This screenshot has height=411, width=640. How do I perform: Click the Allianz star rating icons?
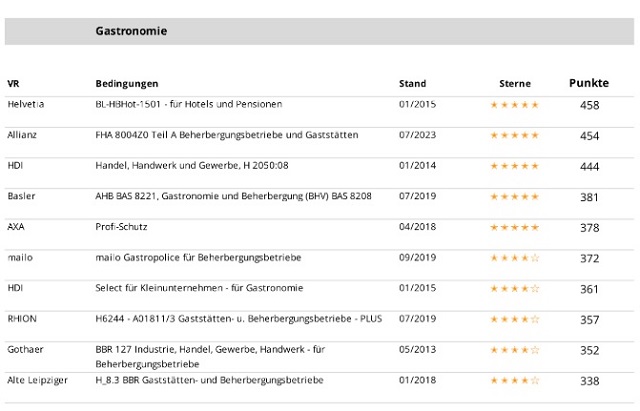pos(514,136)
